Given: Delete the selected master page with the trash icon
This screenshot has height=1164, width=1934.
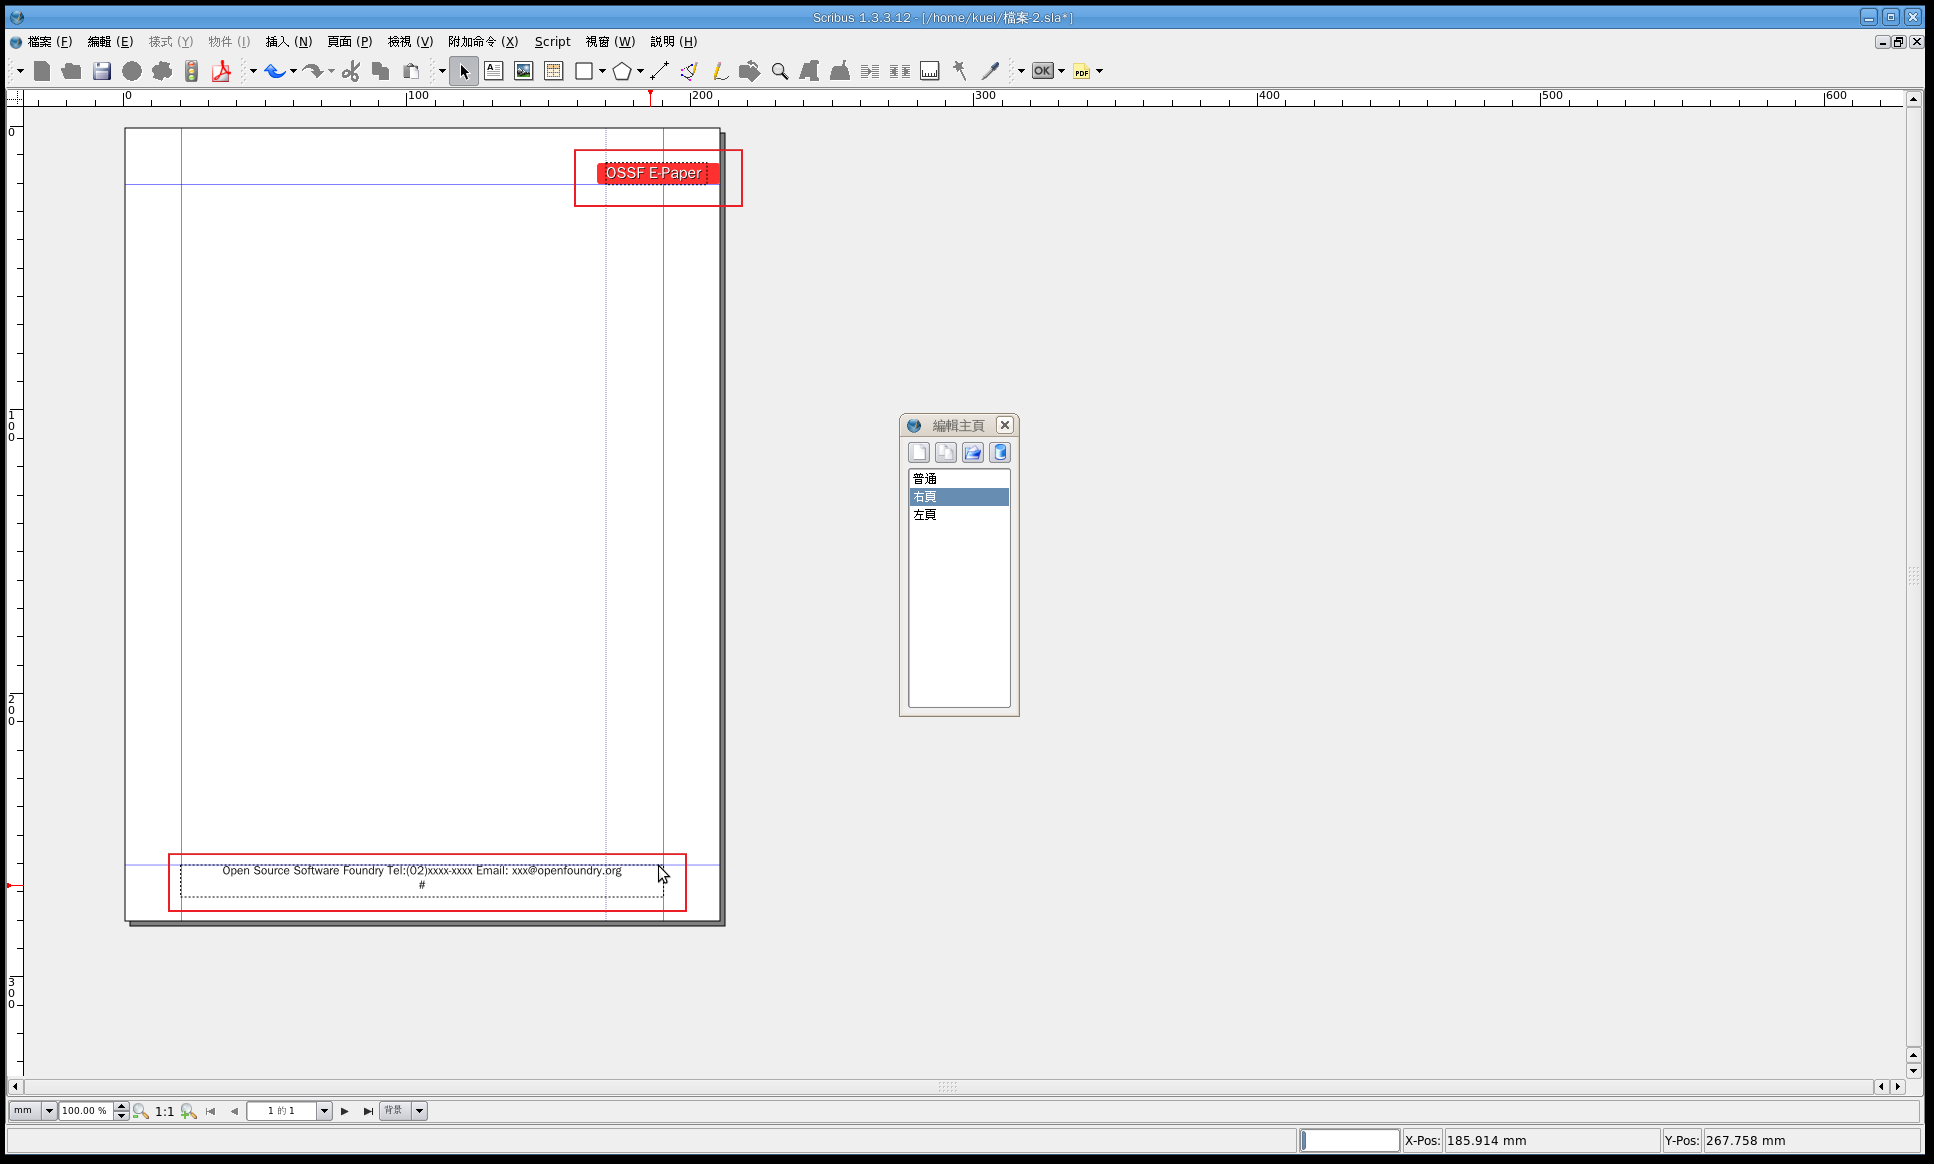Looking at the screenshot, I should pos(1000,453).
